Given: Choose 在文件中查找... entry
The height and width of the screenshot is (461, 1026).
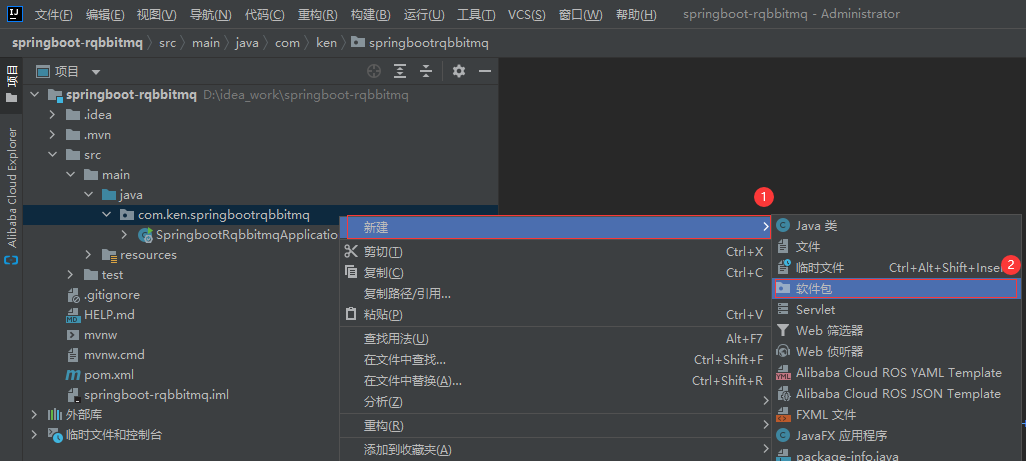Looking at the screenshot, I should [x=556, y=360].
